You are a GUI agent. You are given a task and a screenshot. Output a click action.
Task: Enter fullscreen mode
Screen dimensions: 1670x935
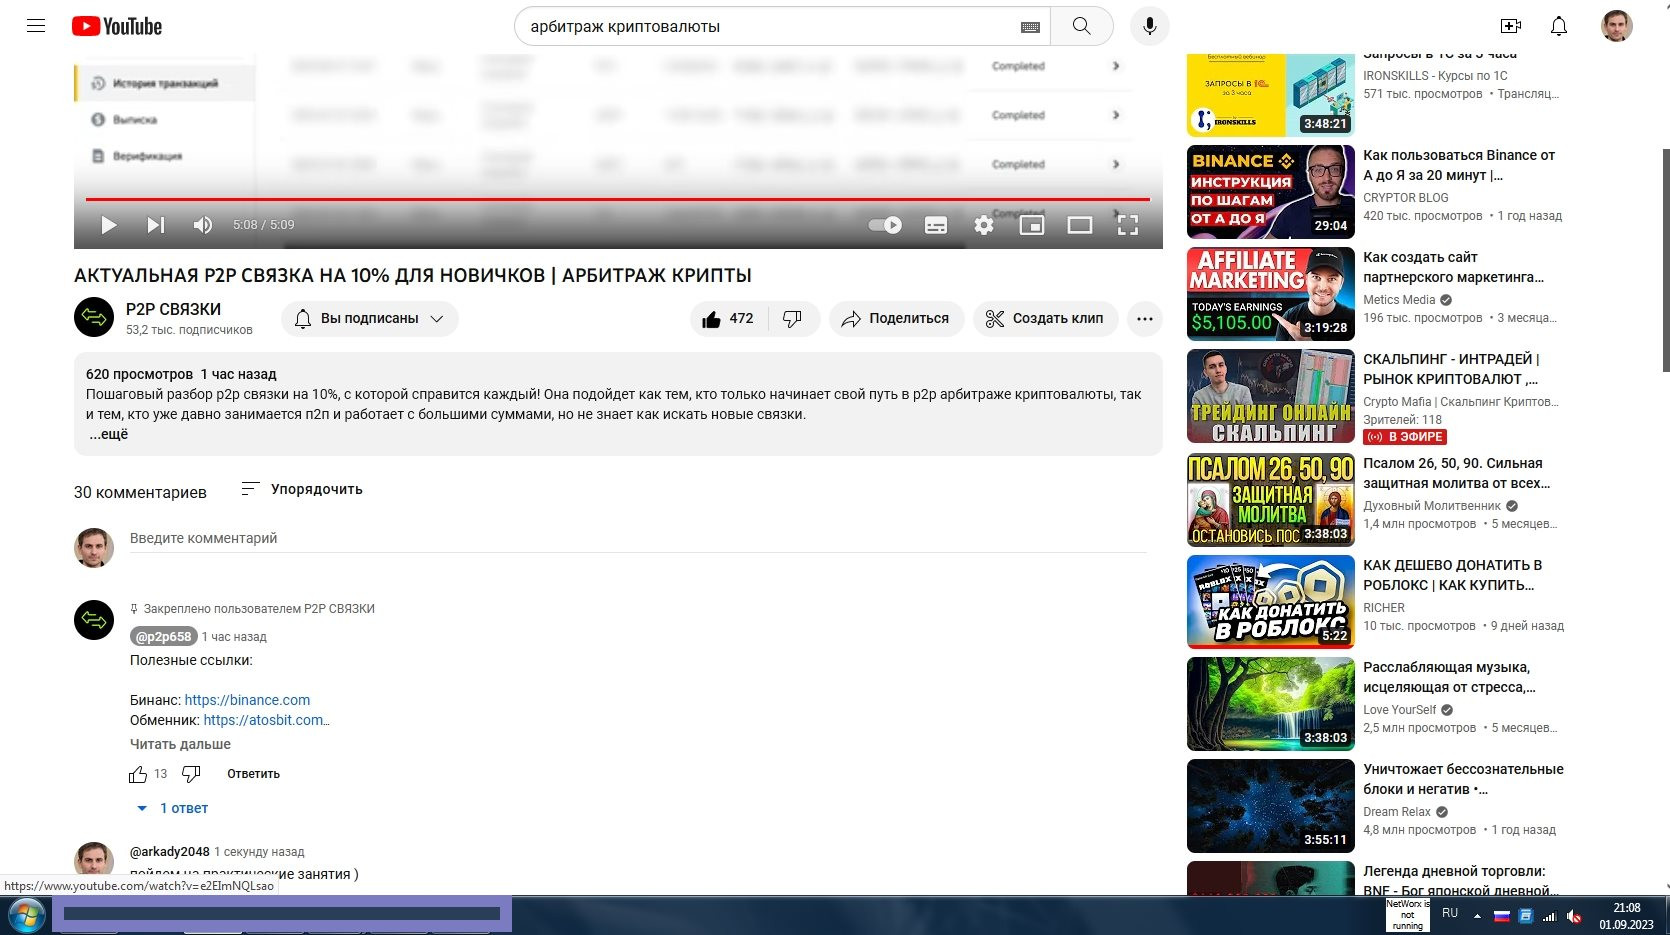[x=1128, y=225]
